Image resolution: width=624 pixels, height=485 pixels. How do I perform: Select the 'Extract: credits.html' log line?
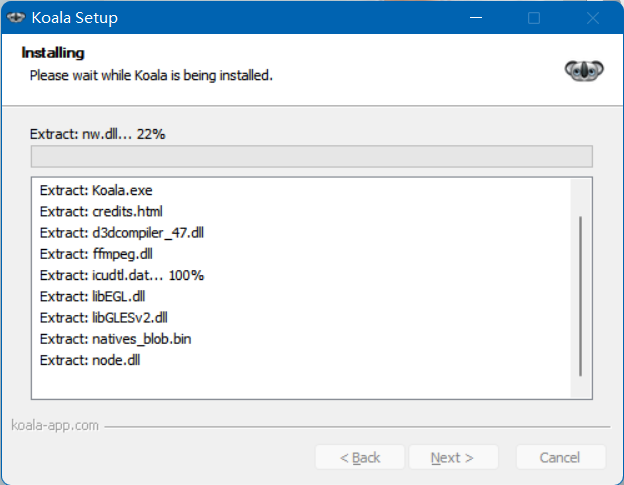click(101, 212)
